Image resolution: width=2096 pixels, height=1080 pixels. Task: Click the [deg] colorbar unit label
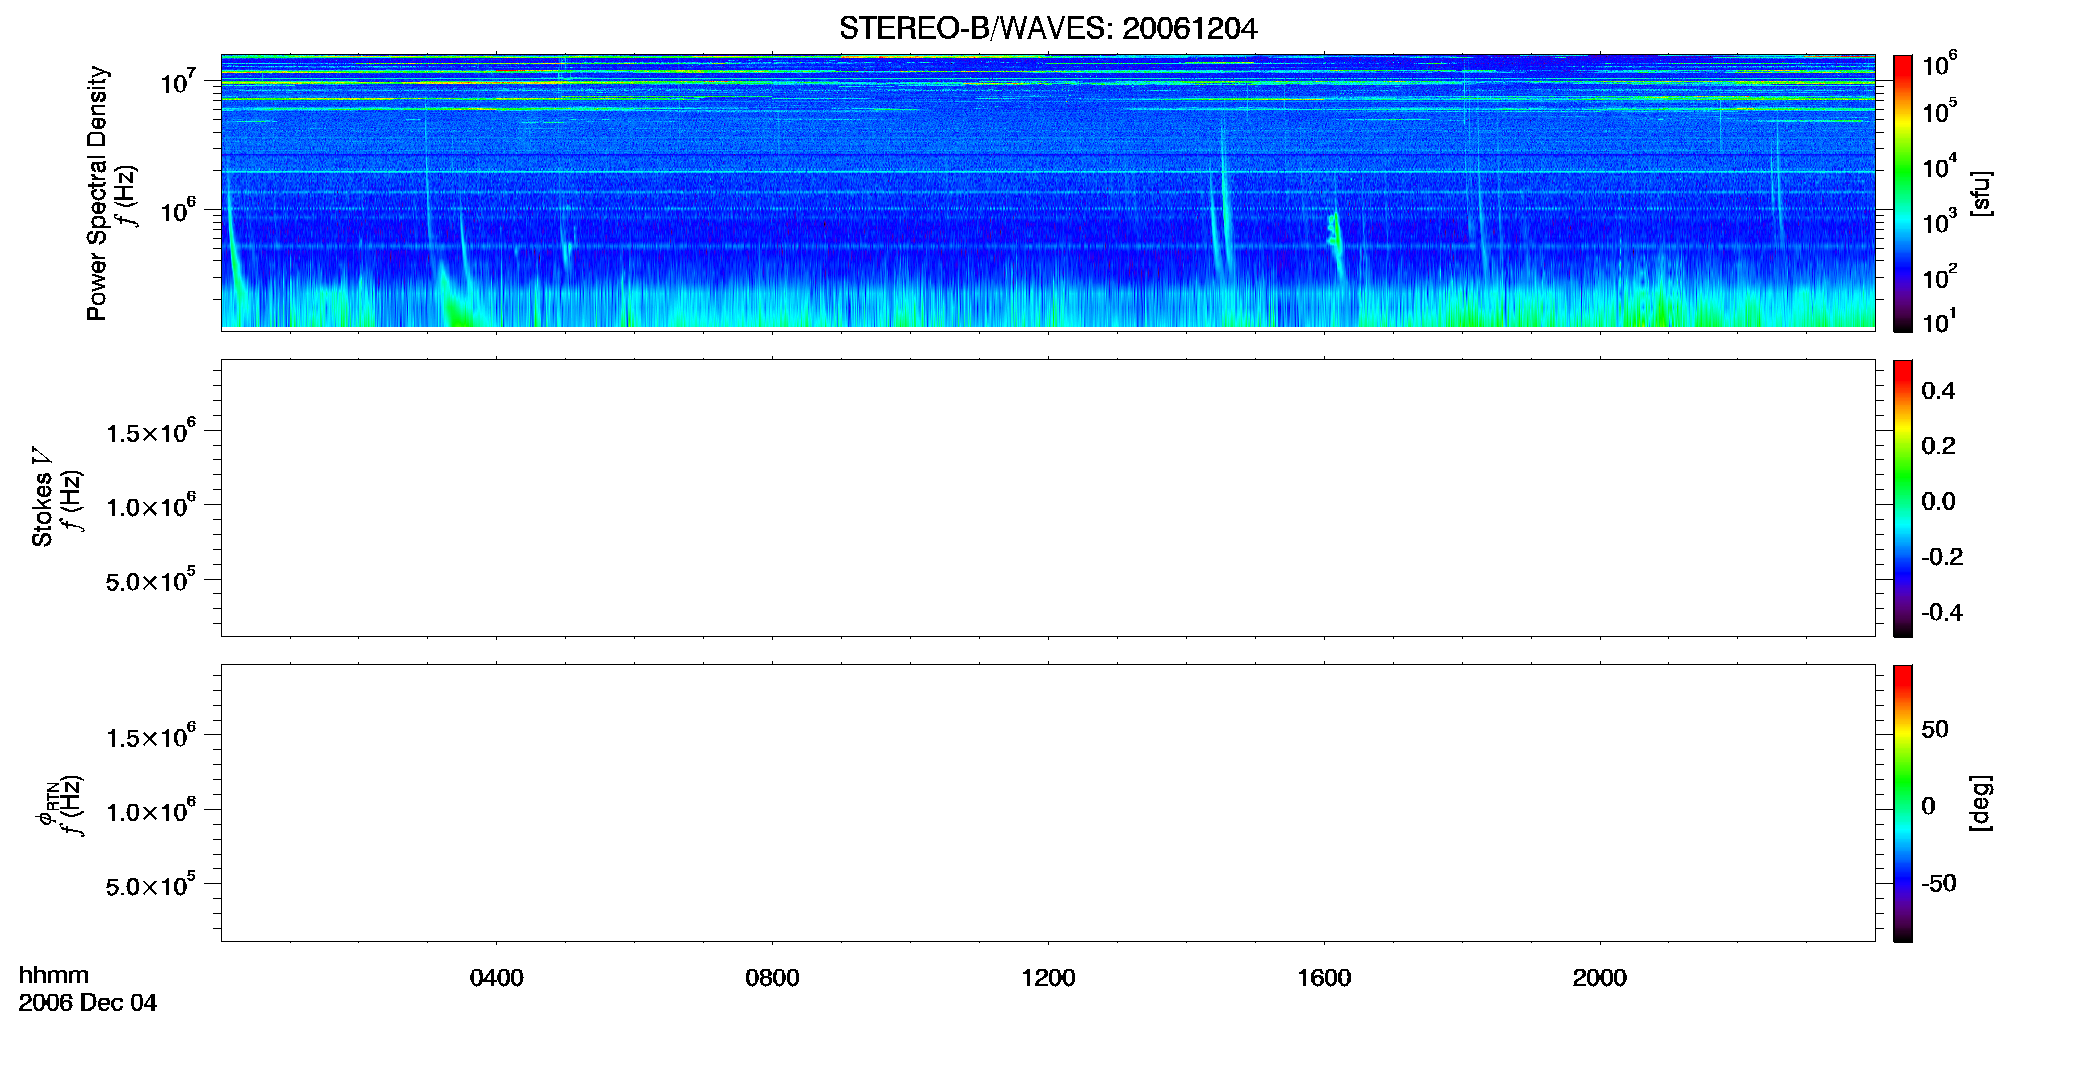point(1980,803)
